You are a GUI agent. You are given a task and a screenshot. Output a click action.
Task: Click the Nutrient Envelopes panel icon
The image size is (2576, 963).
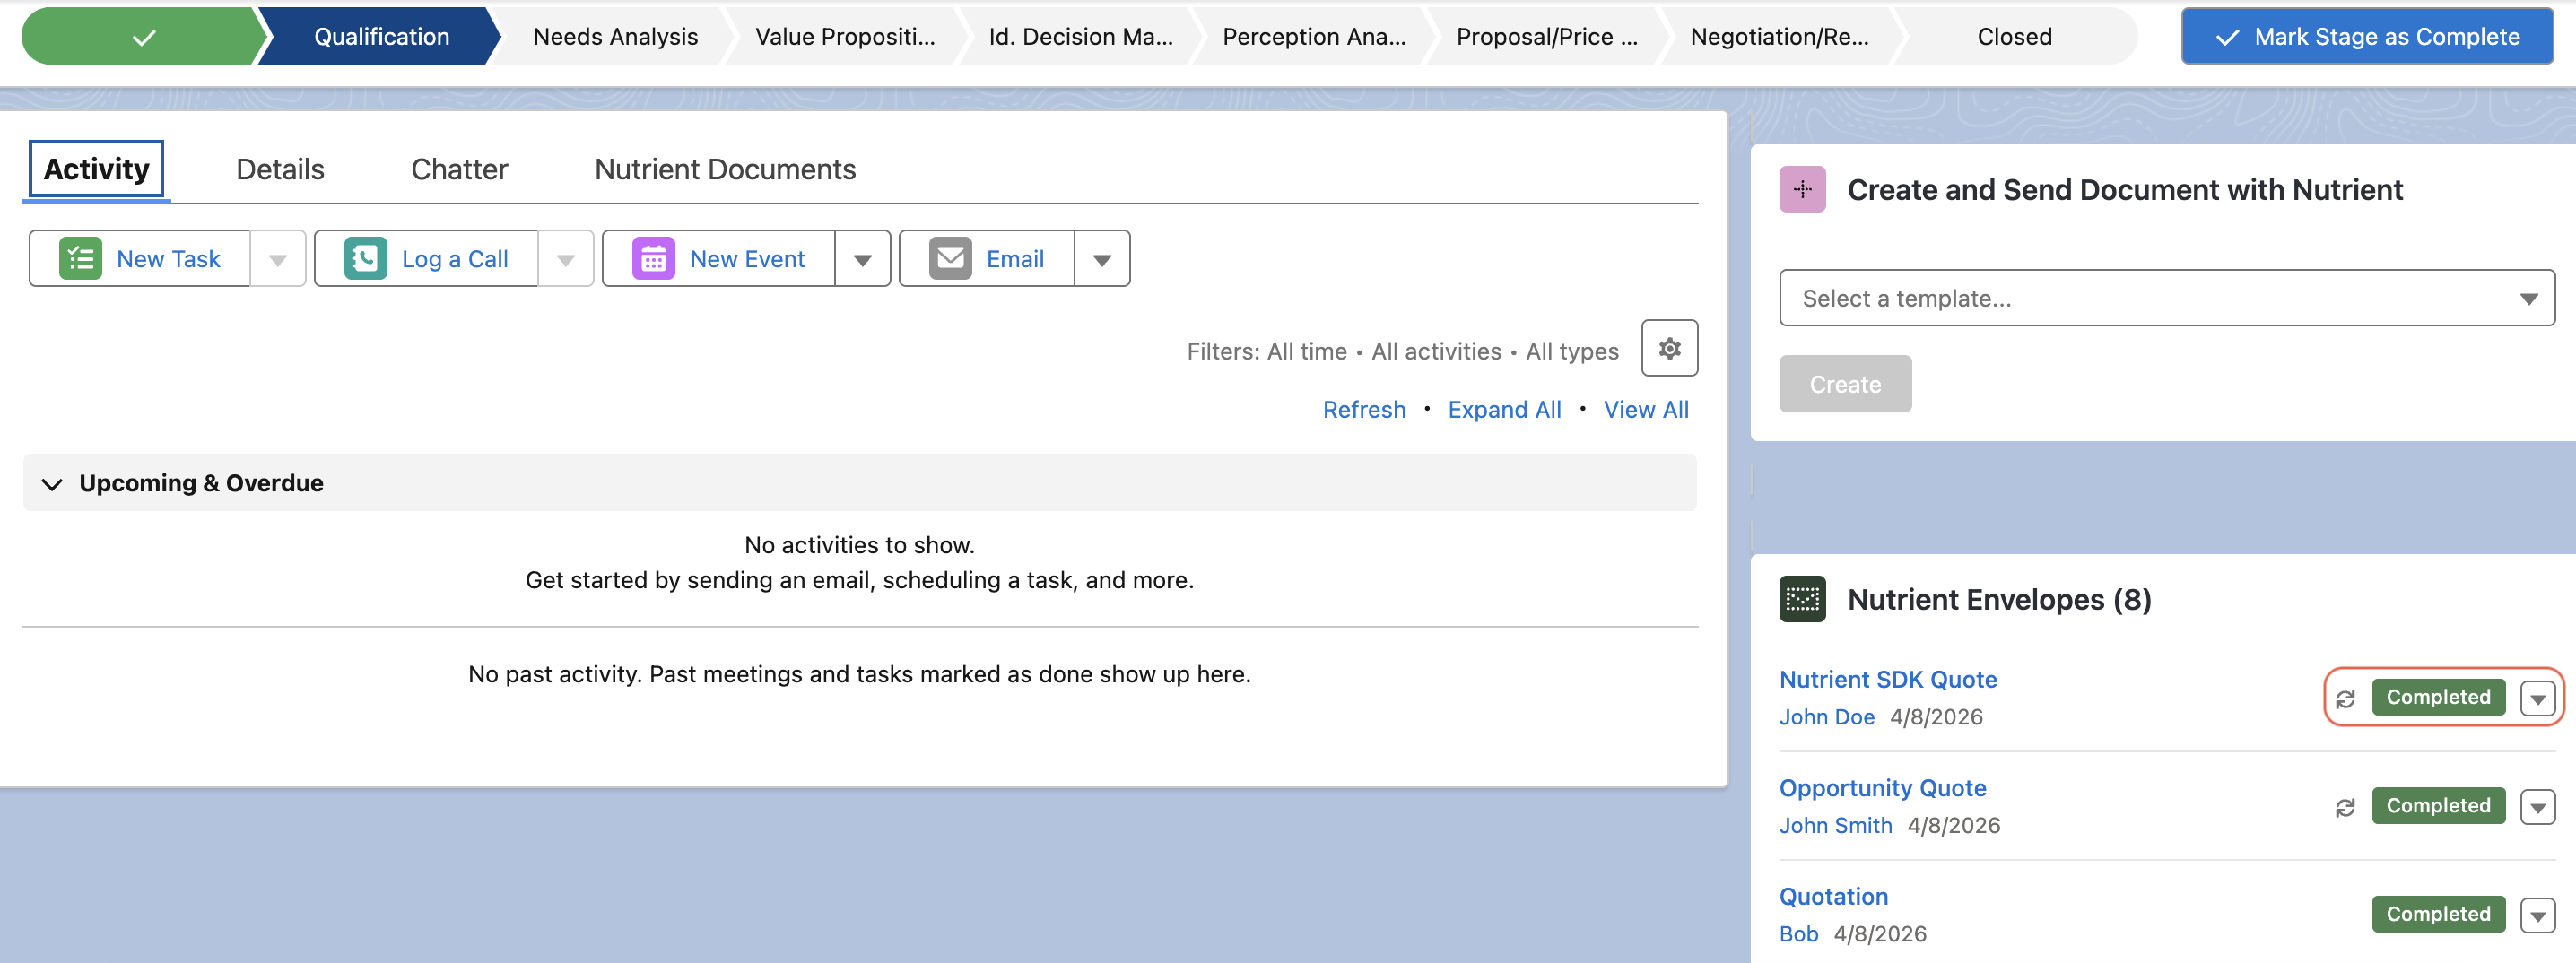tap(1802, 598)
